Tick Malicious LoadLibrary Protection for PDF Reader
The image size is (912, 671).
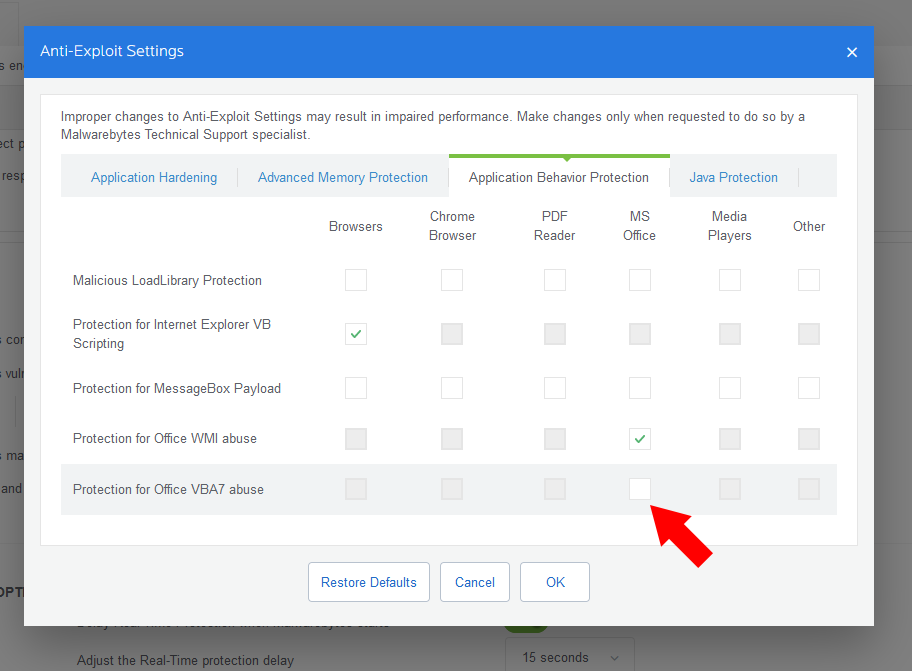click(555, 280)
